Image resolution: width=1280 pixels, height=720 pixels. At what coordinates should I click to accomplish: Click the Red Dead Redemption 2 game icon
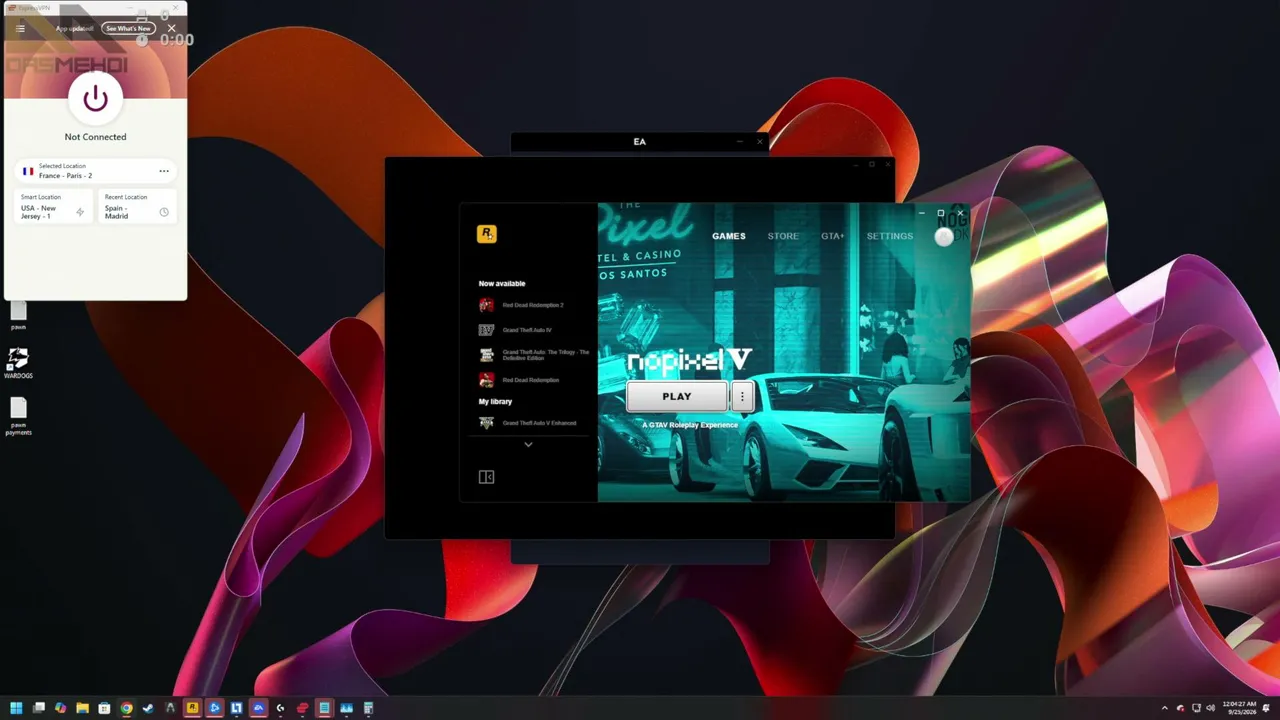486,305
